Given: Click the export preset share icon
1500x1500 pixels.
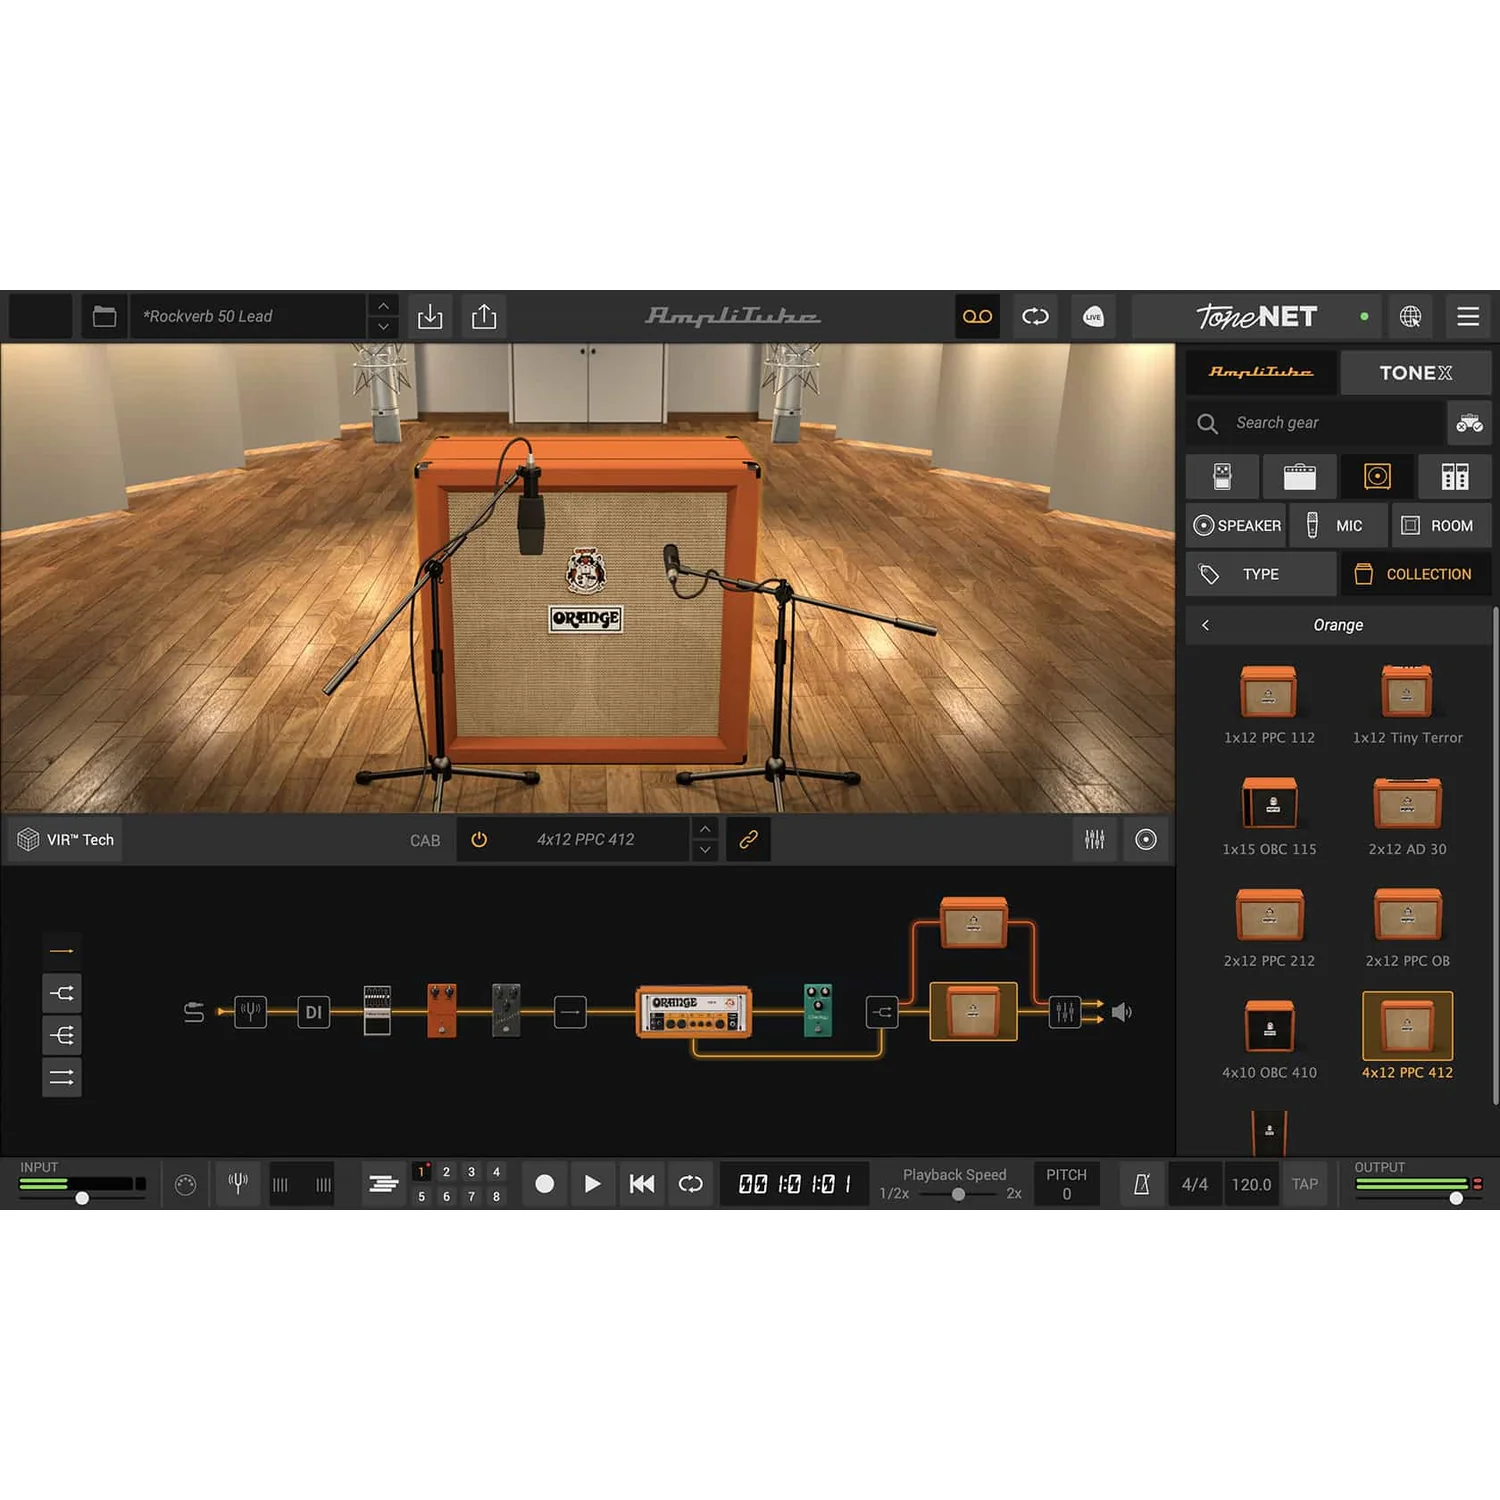Looking at the screenshot, I should pos(484,317).
